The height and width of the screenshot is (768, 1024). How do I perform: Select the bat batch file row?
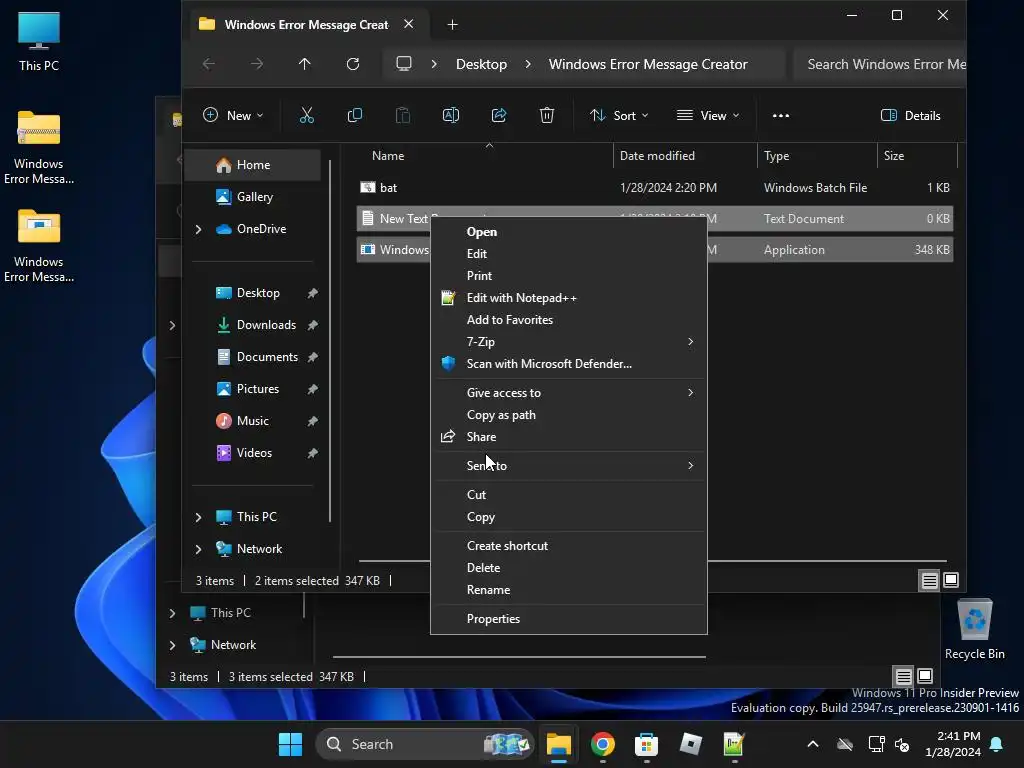[x=654, y=188]
